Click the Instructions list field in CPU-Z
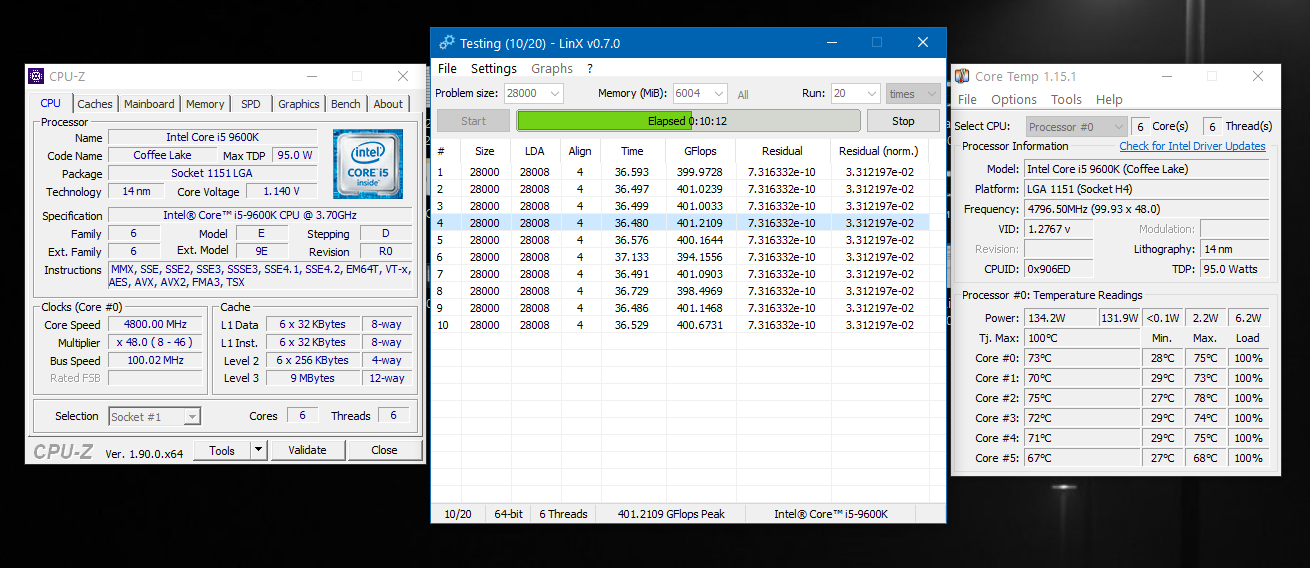This screenshot has height=568, width=1310. click(260, 276)
